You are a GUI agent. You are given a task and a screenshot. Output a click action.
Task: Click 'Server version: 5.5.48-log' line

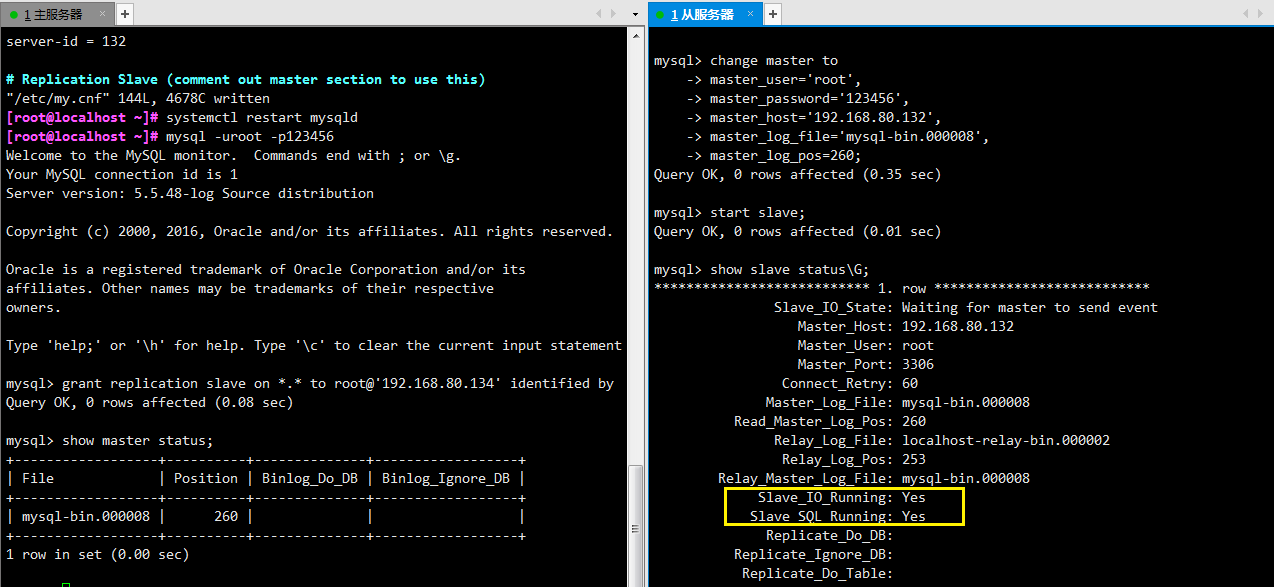(190, 193)
